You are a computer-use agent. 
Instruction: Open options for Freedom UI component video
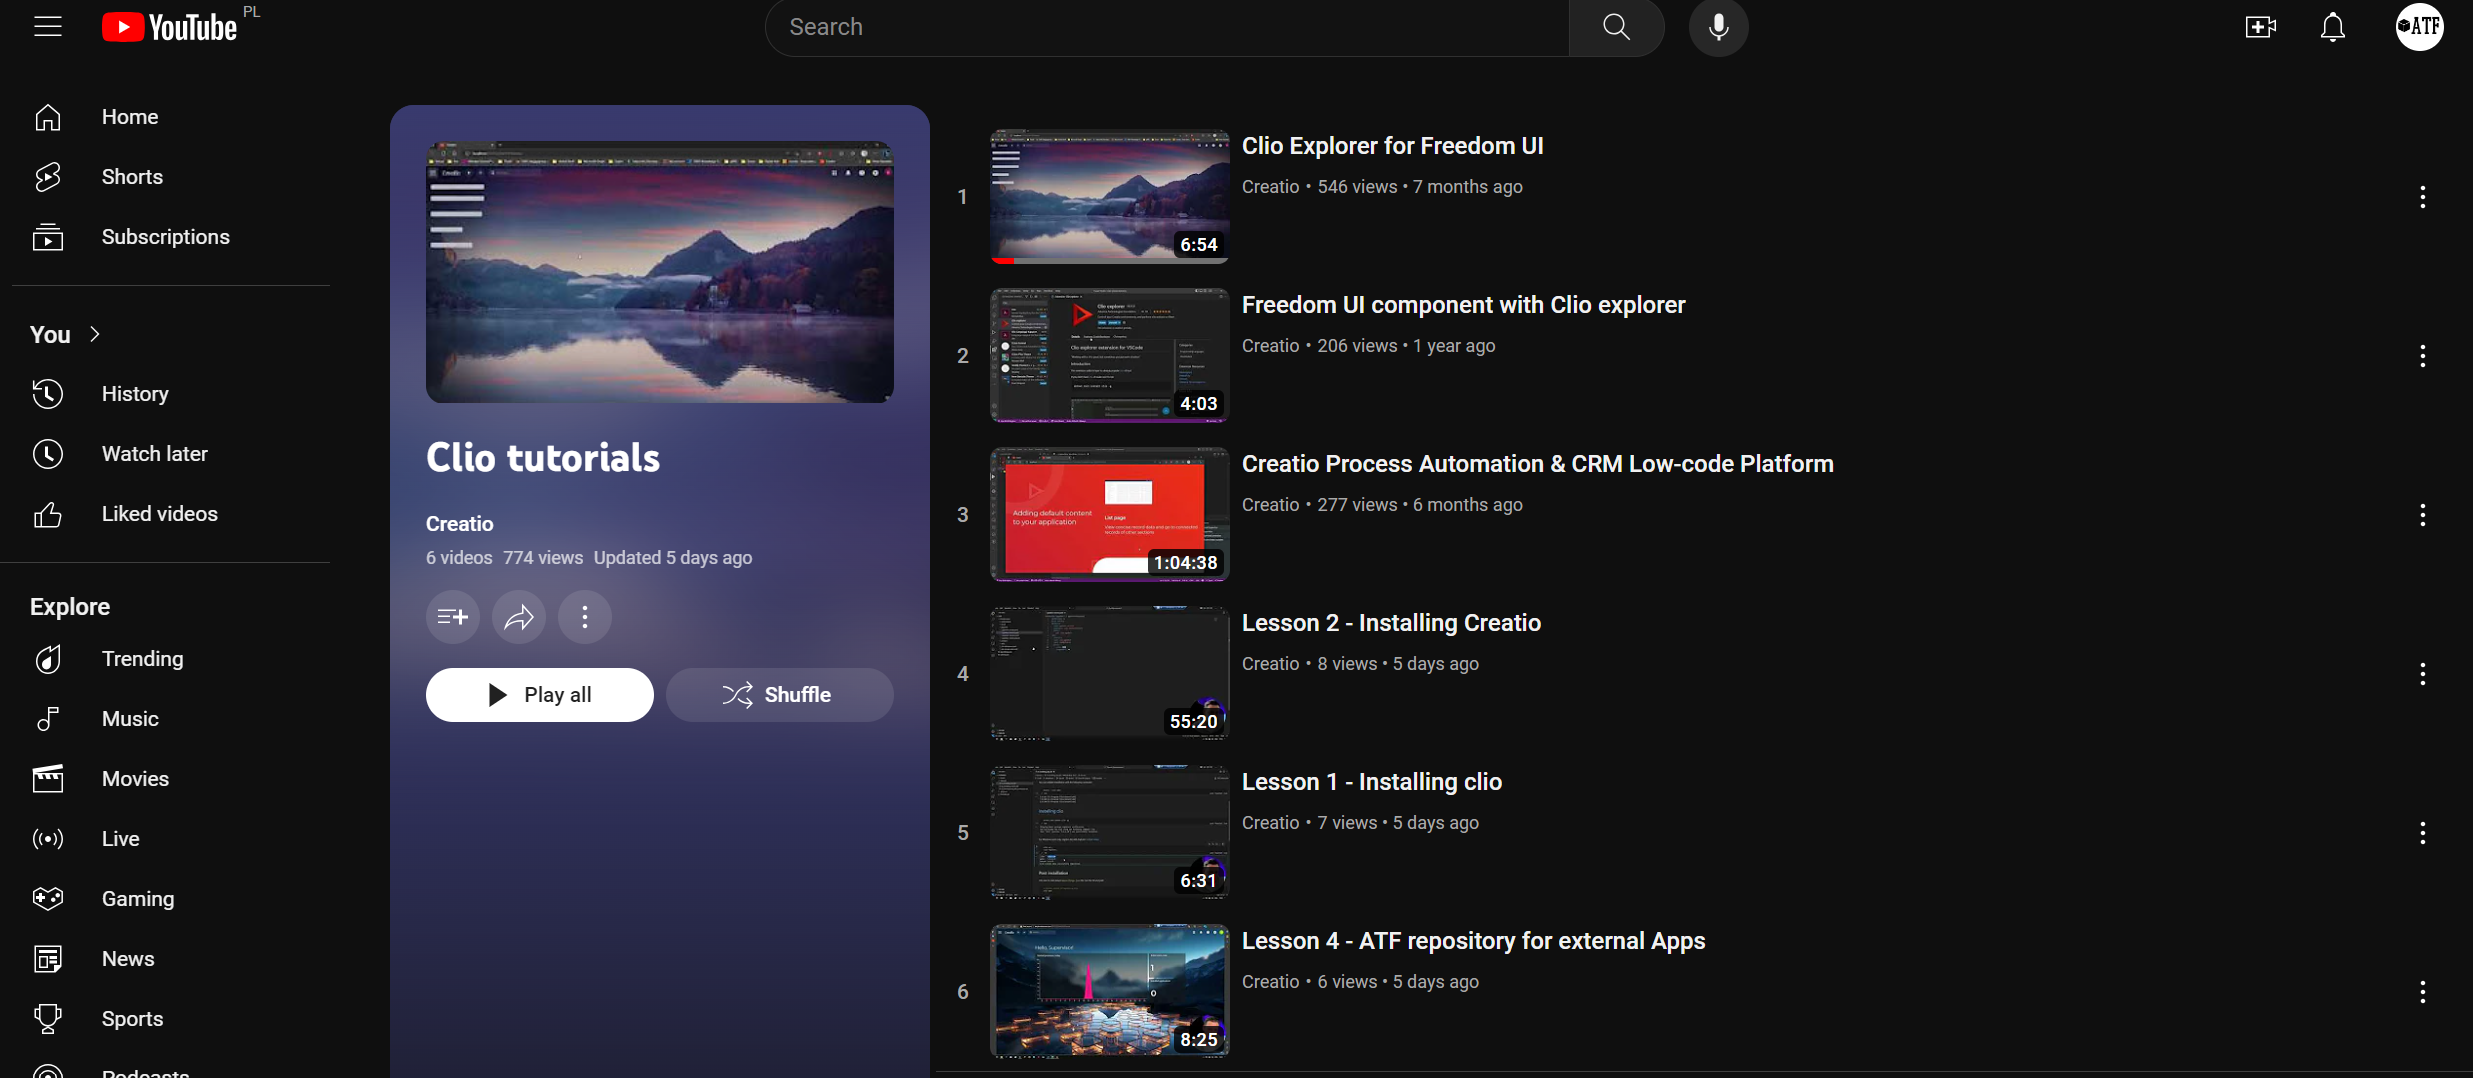2422,356
